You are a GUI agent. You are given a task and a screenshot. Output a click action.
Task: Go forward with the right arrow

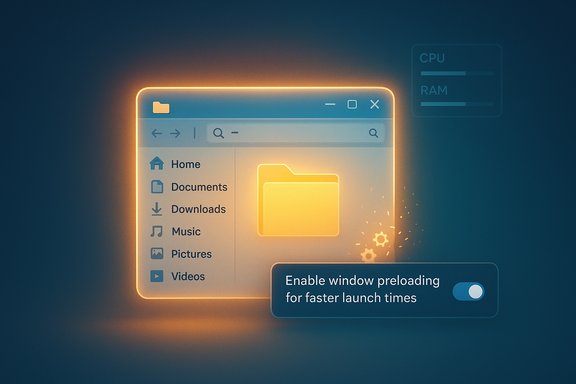175,133
